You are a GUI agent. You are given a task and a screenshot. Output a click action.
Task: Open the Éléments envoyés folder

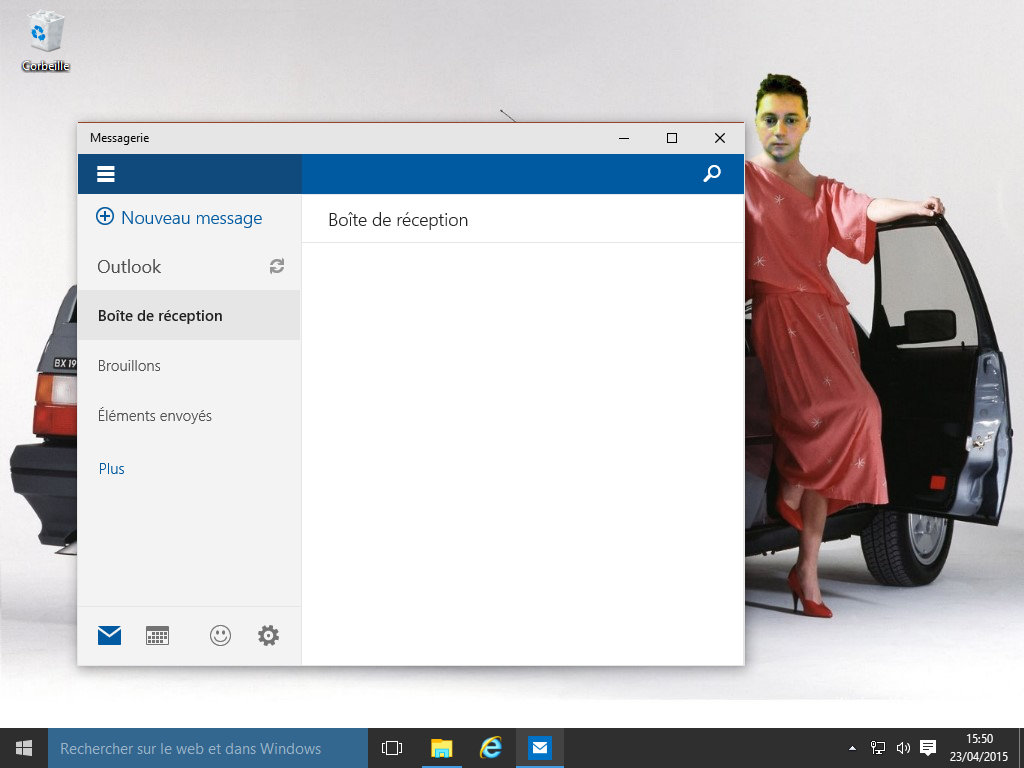click(155, 416)
